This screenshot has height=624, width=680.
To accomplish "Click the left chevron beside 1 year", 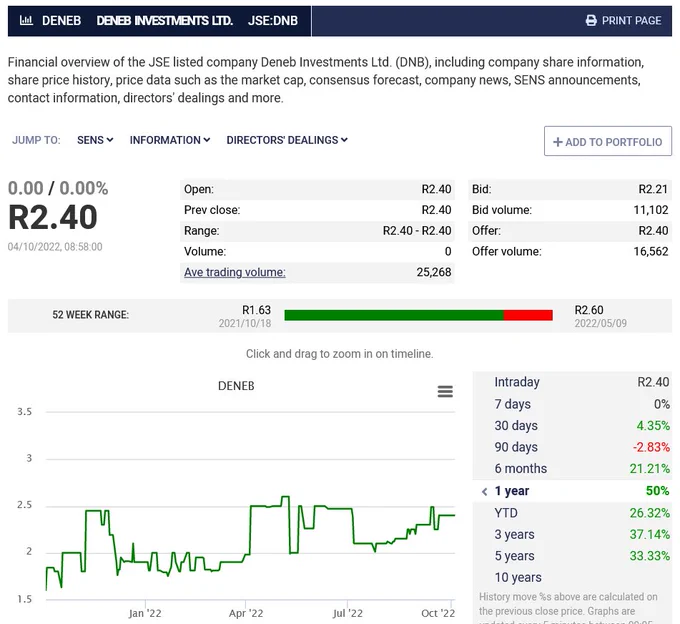I will pyautogui.click(x=484, y=491).
